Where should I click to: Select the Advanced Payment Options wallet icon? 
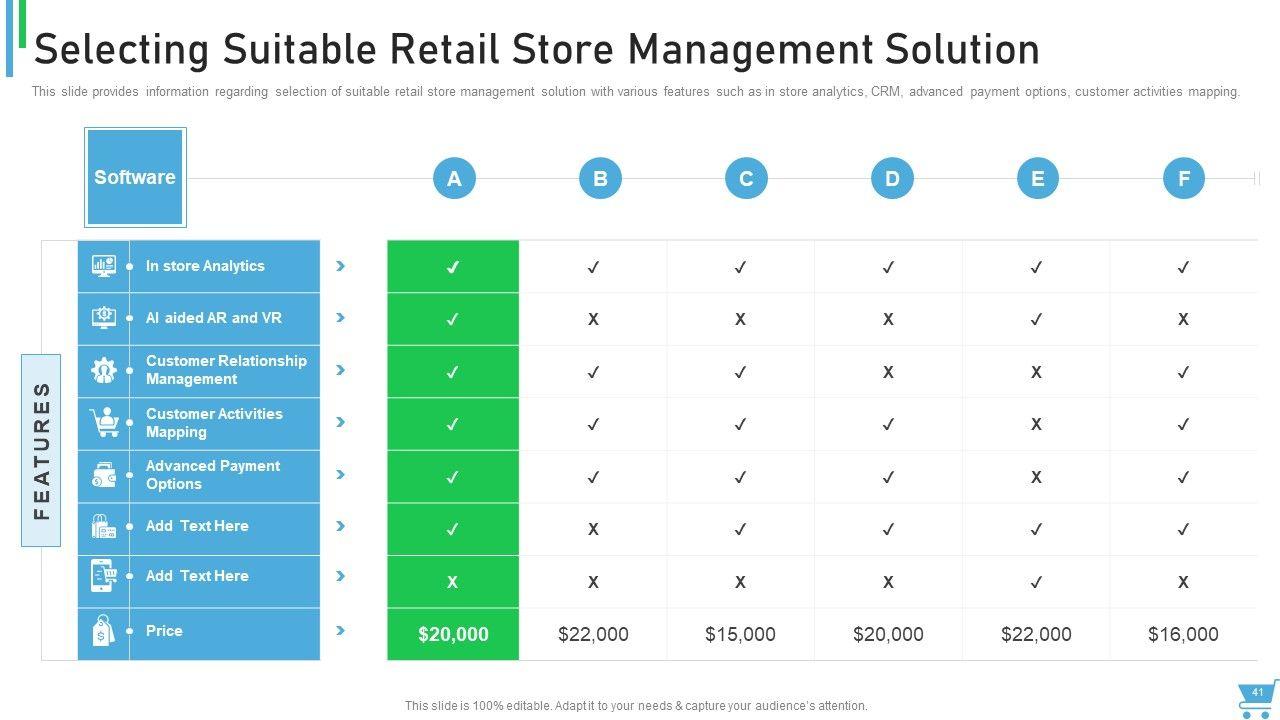coord(103,475)
